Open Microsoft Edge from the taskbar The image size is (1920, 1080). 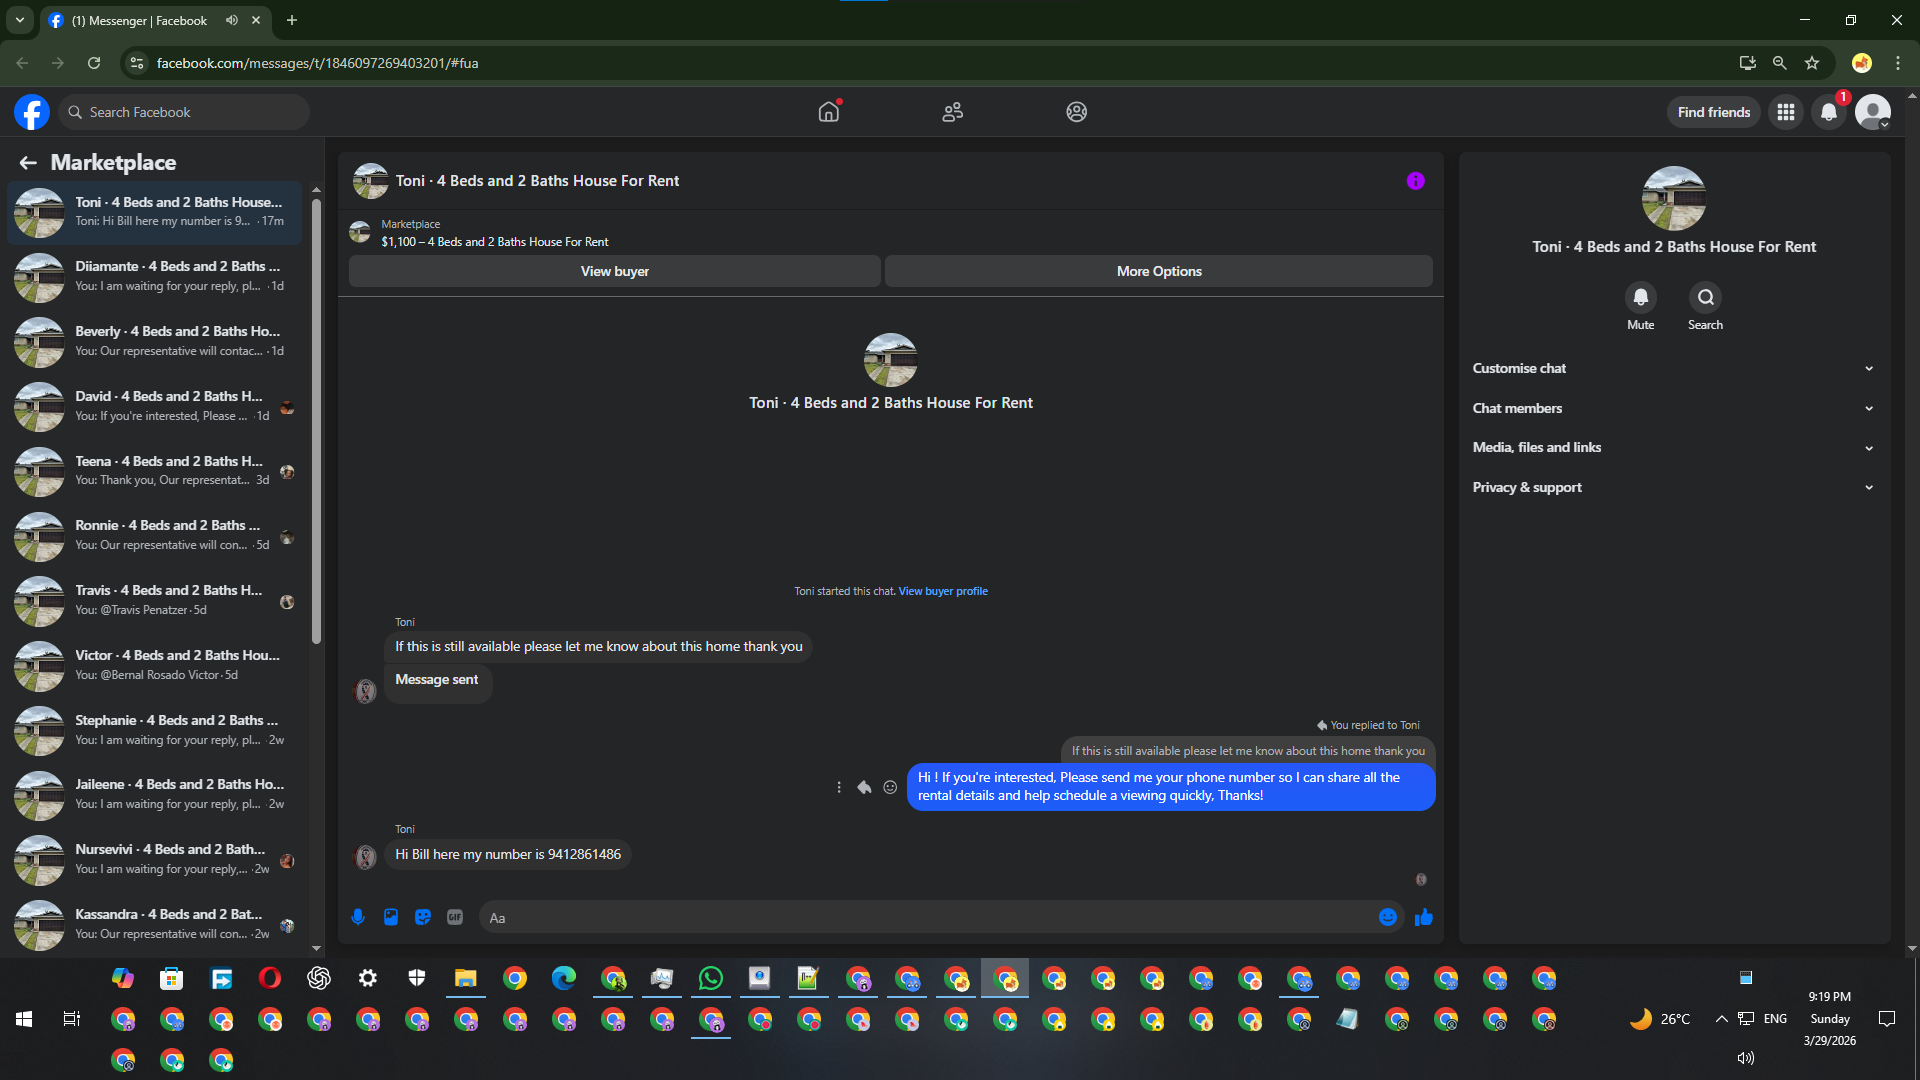pyautogui.click(x=564, y=978)
